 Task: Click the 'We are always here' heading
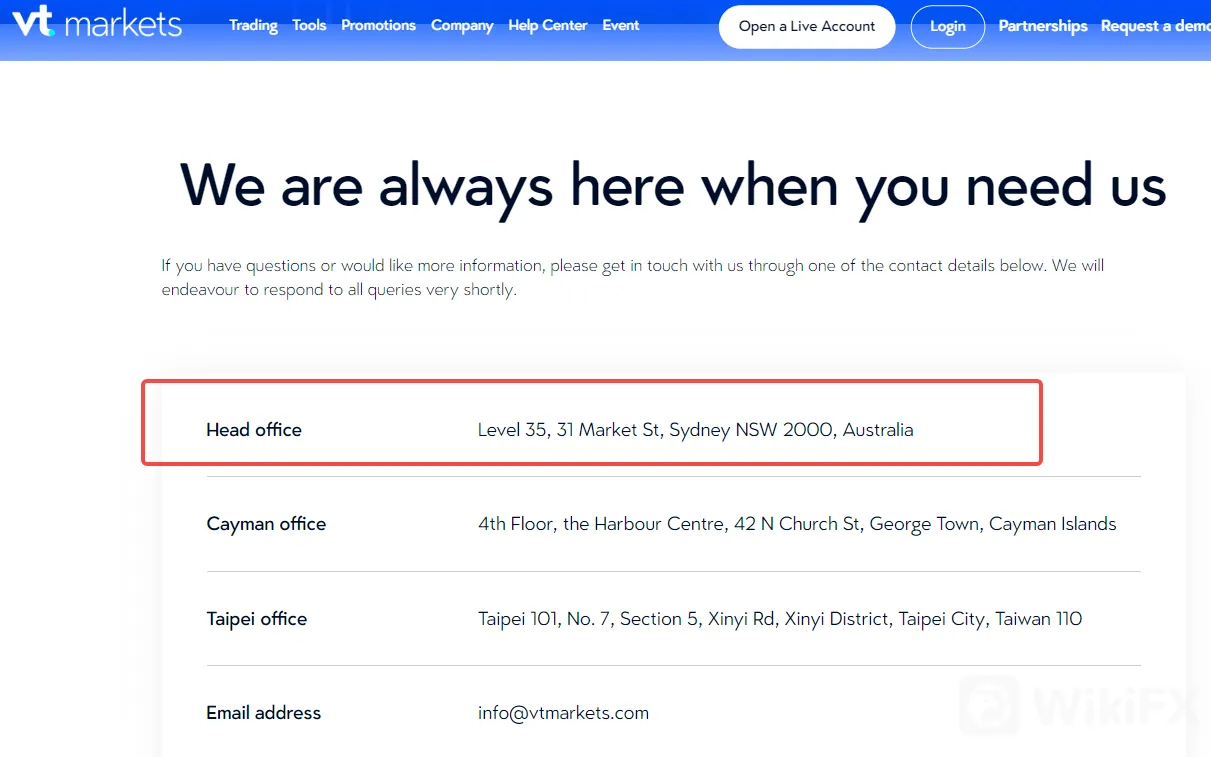click(673, 186)
